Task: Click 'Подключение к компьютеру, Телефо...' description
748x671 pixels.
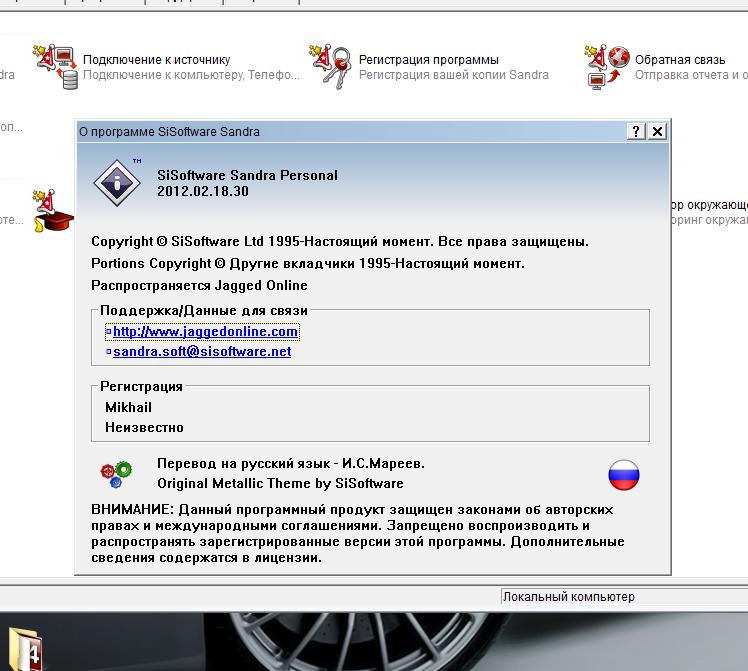Action: (191, 75)
